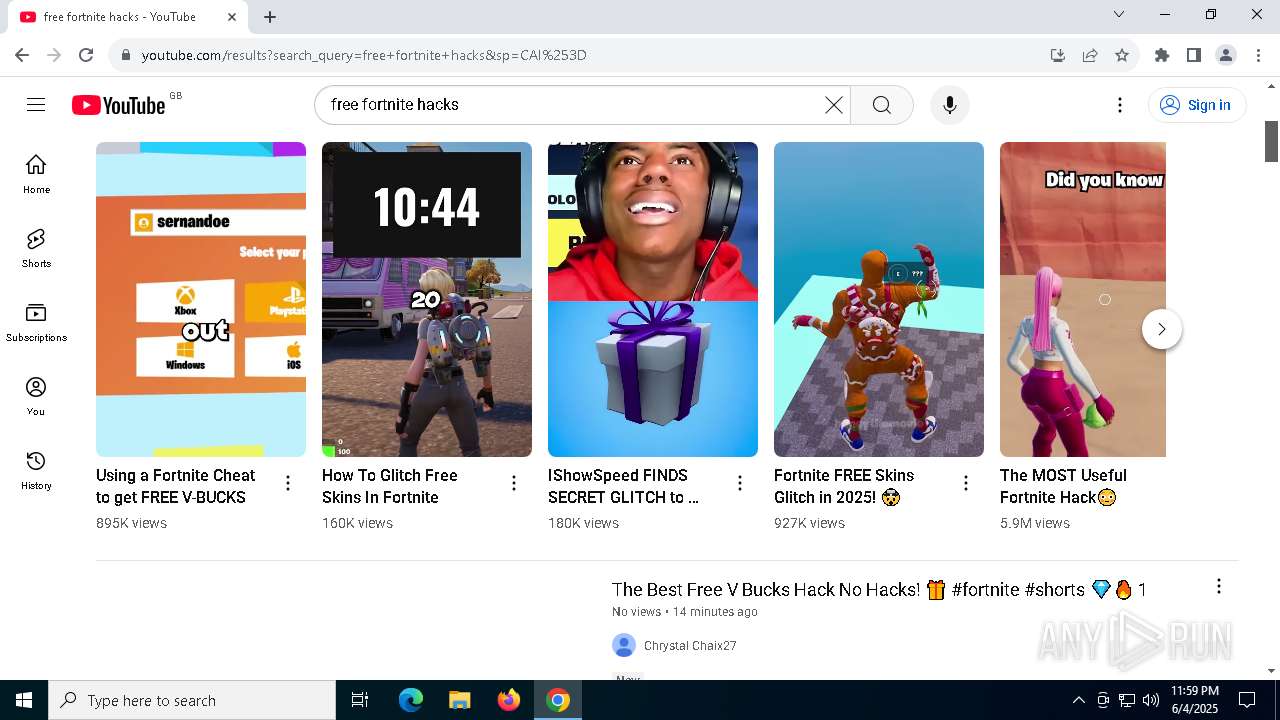Open the IShowSpeed gift box thumbnail
Image resolution: width=1280 pixels, height=720 pixels.
[x=653, y=299]
